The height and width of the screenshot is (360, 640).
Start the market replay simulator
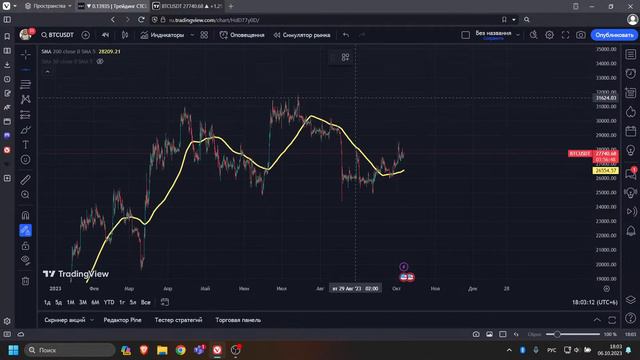302,35
